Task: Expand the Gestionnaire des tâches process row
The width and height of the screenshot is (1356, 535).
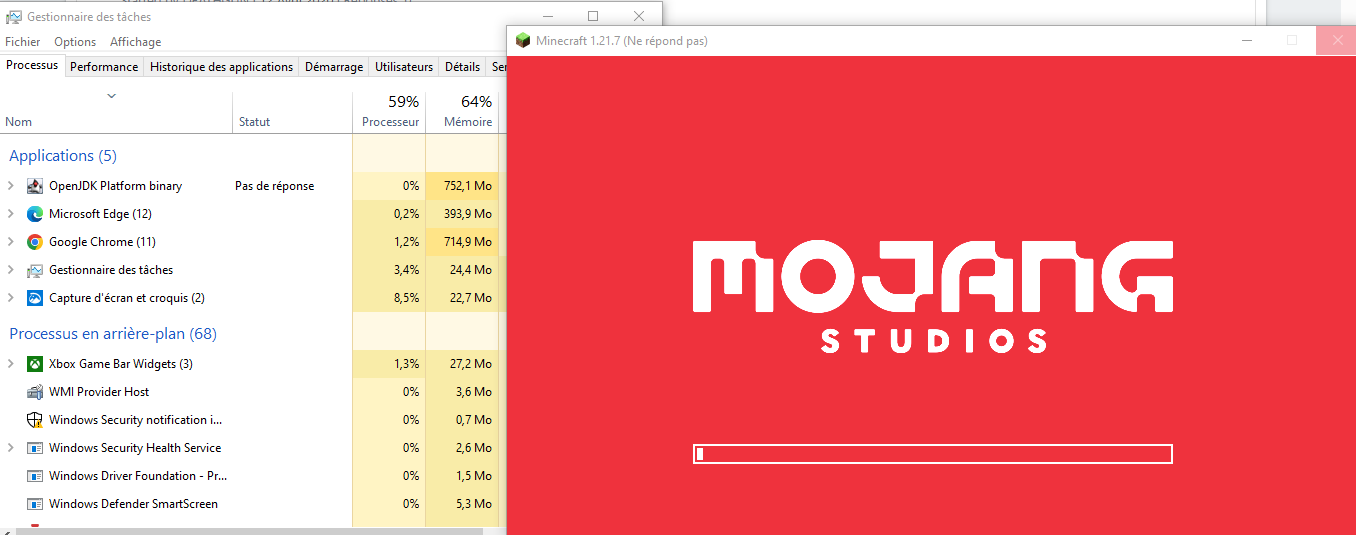Action: point(11,270)
